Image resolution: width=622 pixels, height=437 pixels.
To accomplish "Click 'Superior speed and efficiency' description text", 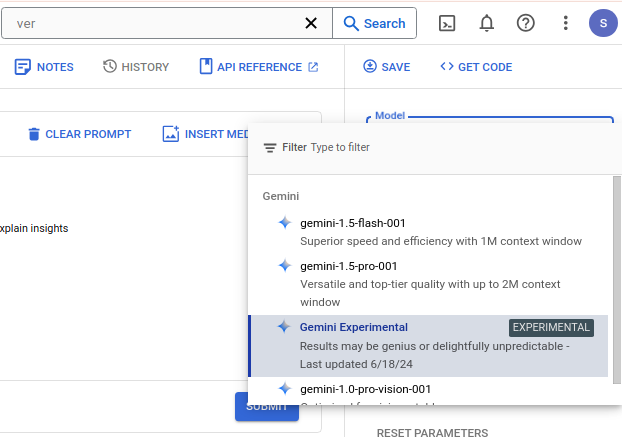I will (441, 241).
